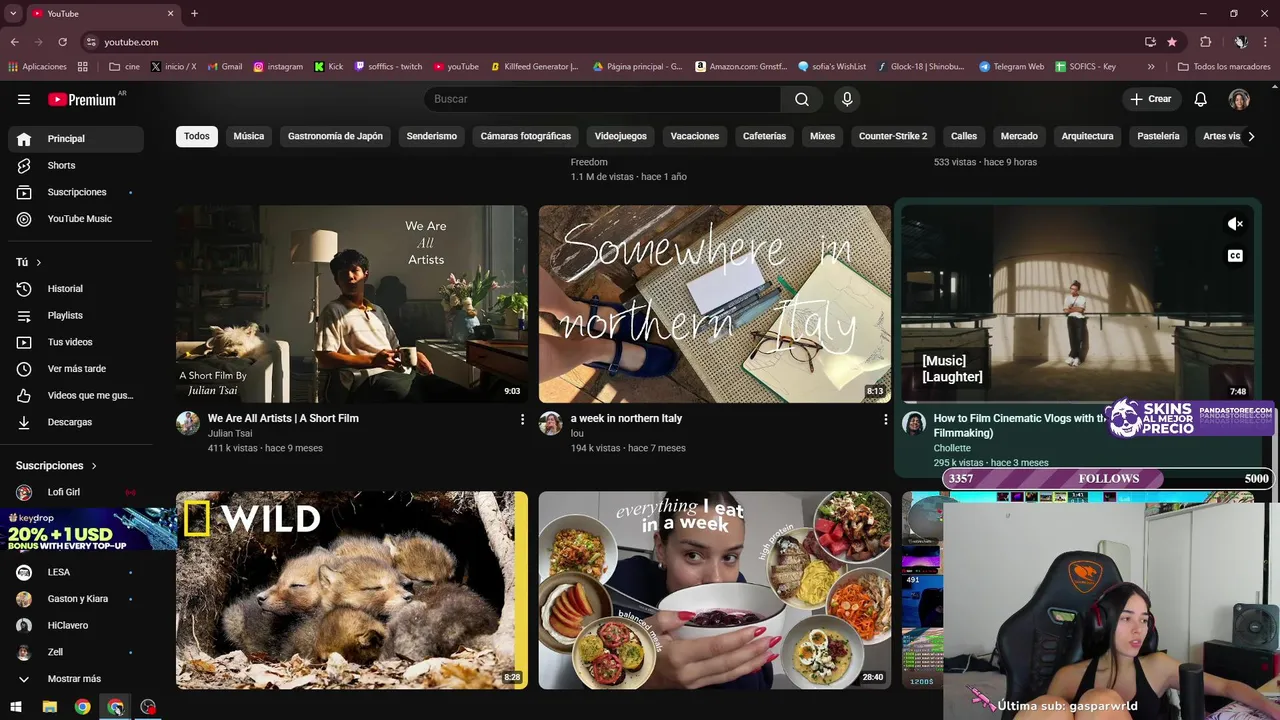Open Zell subscription channel
The image size is (1280, 720).
tap(76, 652)
